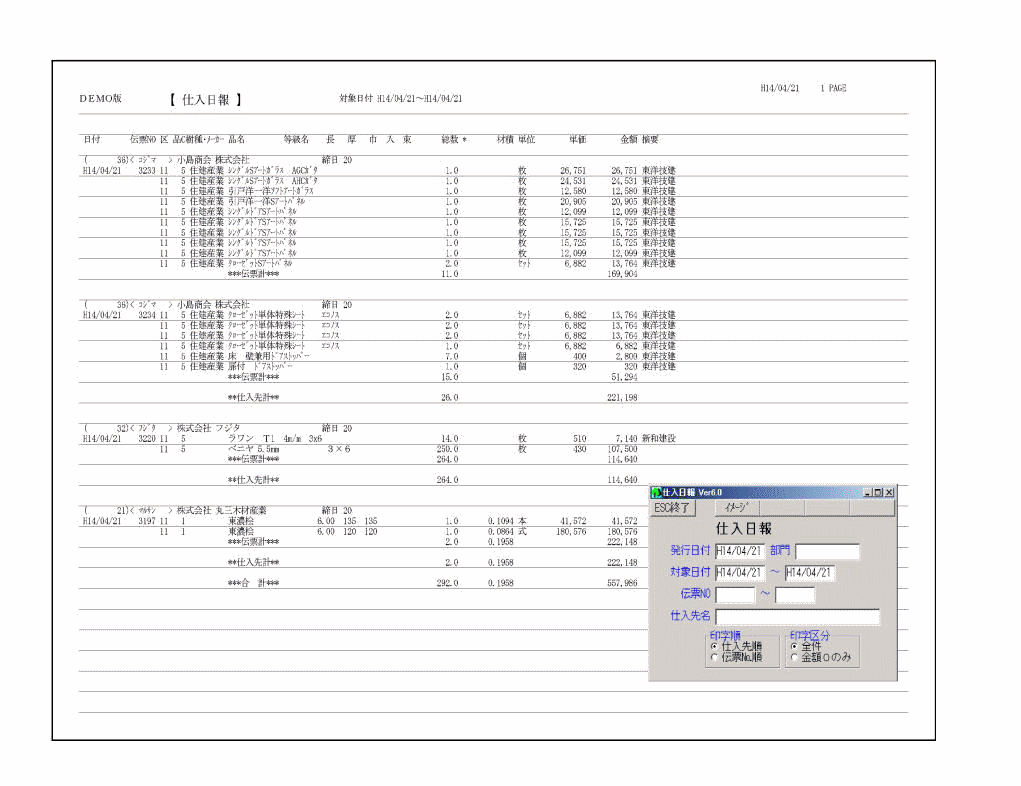Click slip number 3233 in the report
The image size is (1021, 786).
147,171
